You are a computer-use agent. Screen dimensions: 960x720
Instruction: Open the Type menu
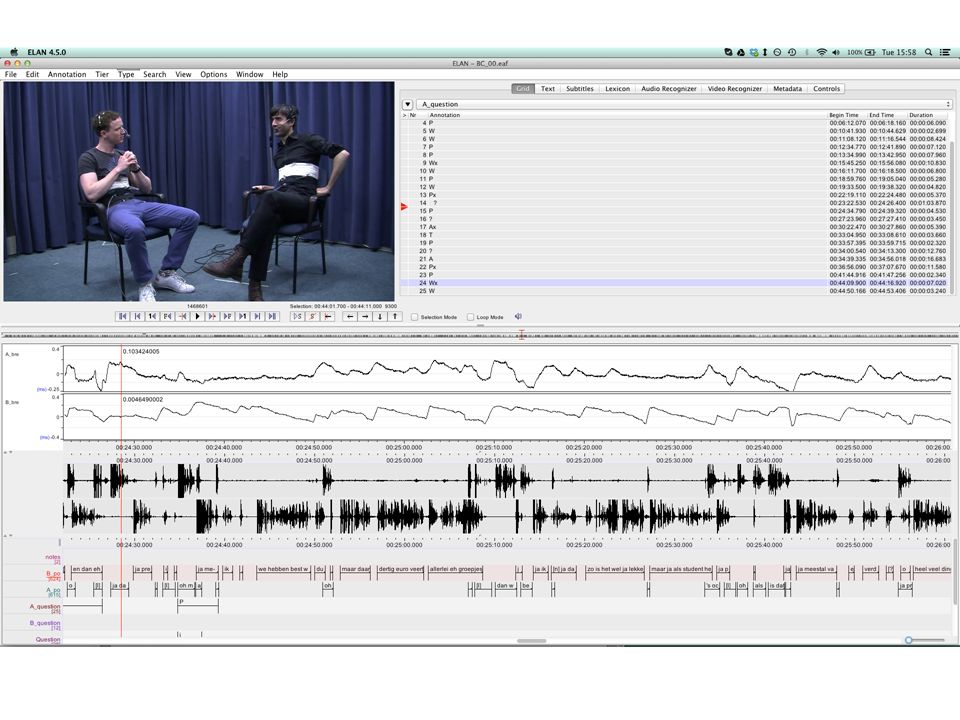coord(126,74)
